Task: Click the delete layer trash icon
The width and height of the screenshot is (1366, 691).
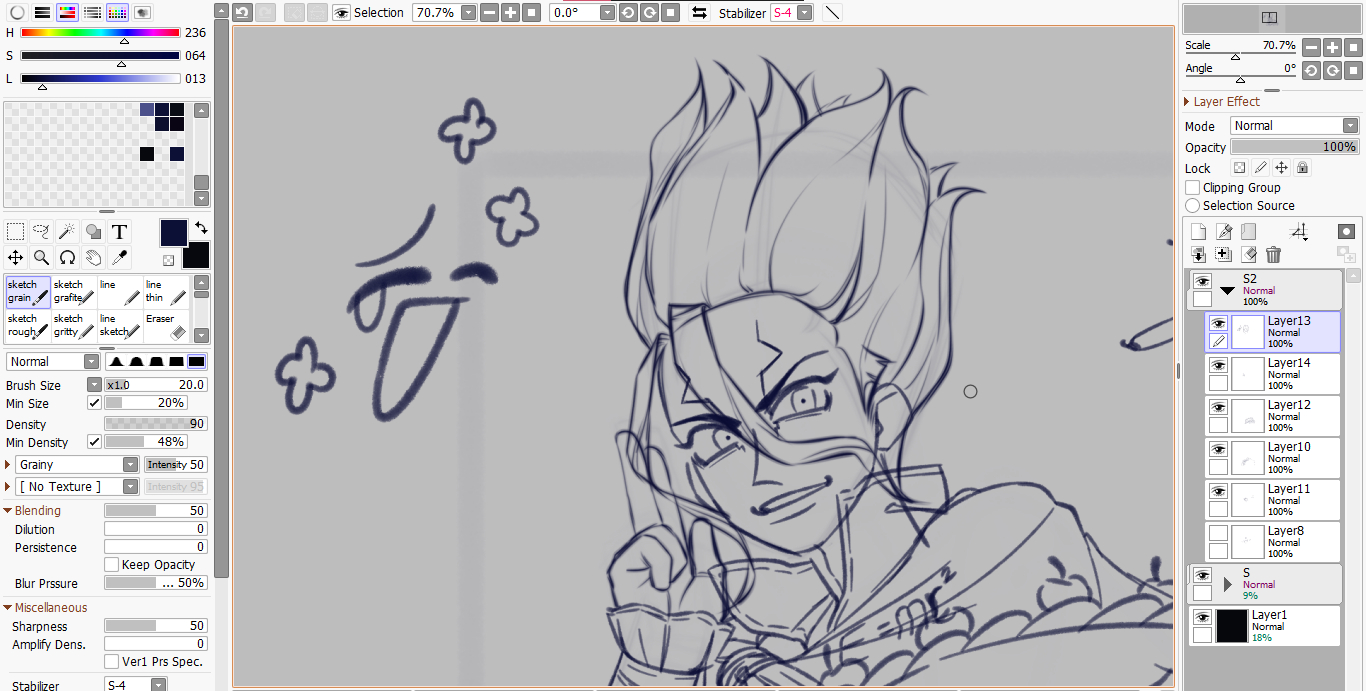Action: pyautogui.click(x=1273, y=255)
